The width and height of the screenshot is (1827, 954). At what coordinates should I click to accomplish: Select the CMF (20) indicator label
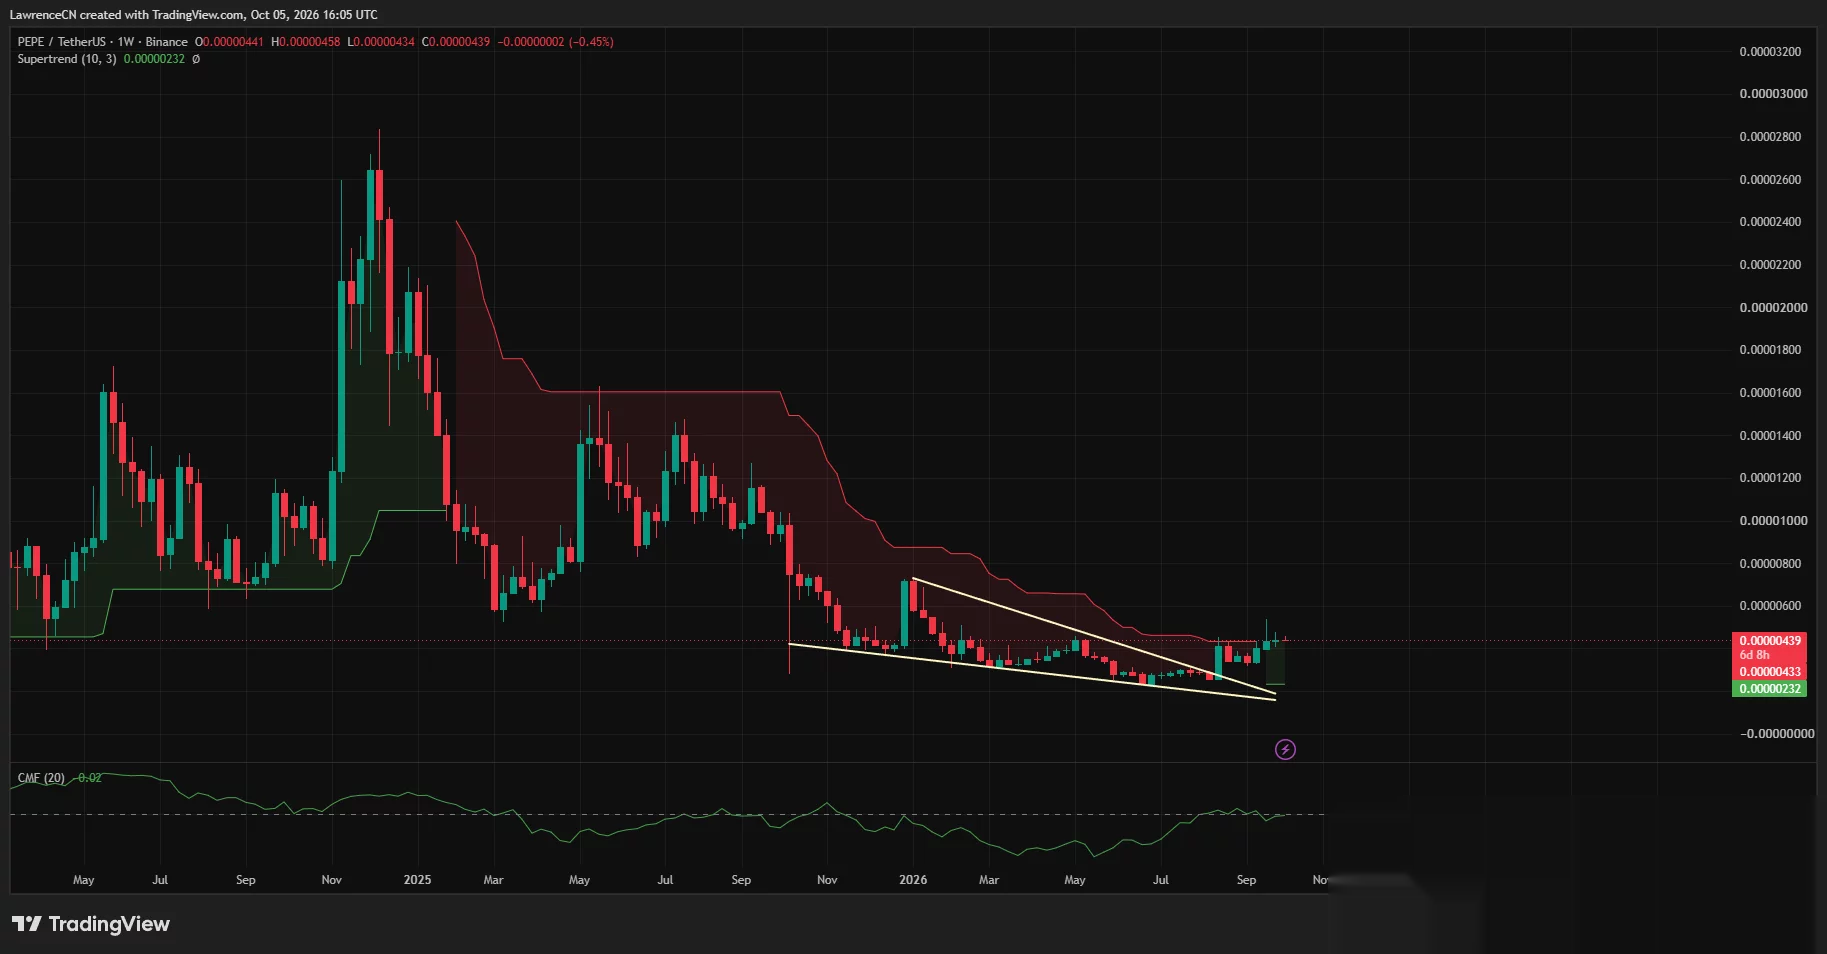click(x=41, y=778)
